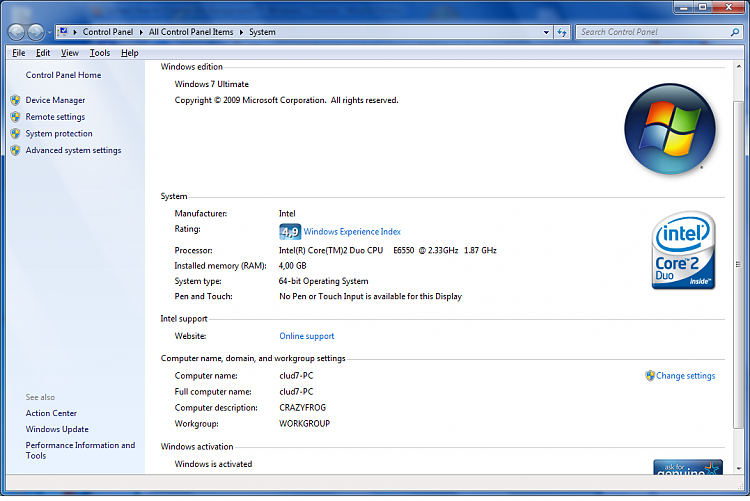The image size is (750, 501).
Task: Click computer description CRAZYFROG
Action: click(303, 408)
